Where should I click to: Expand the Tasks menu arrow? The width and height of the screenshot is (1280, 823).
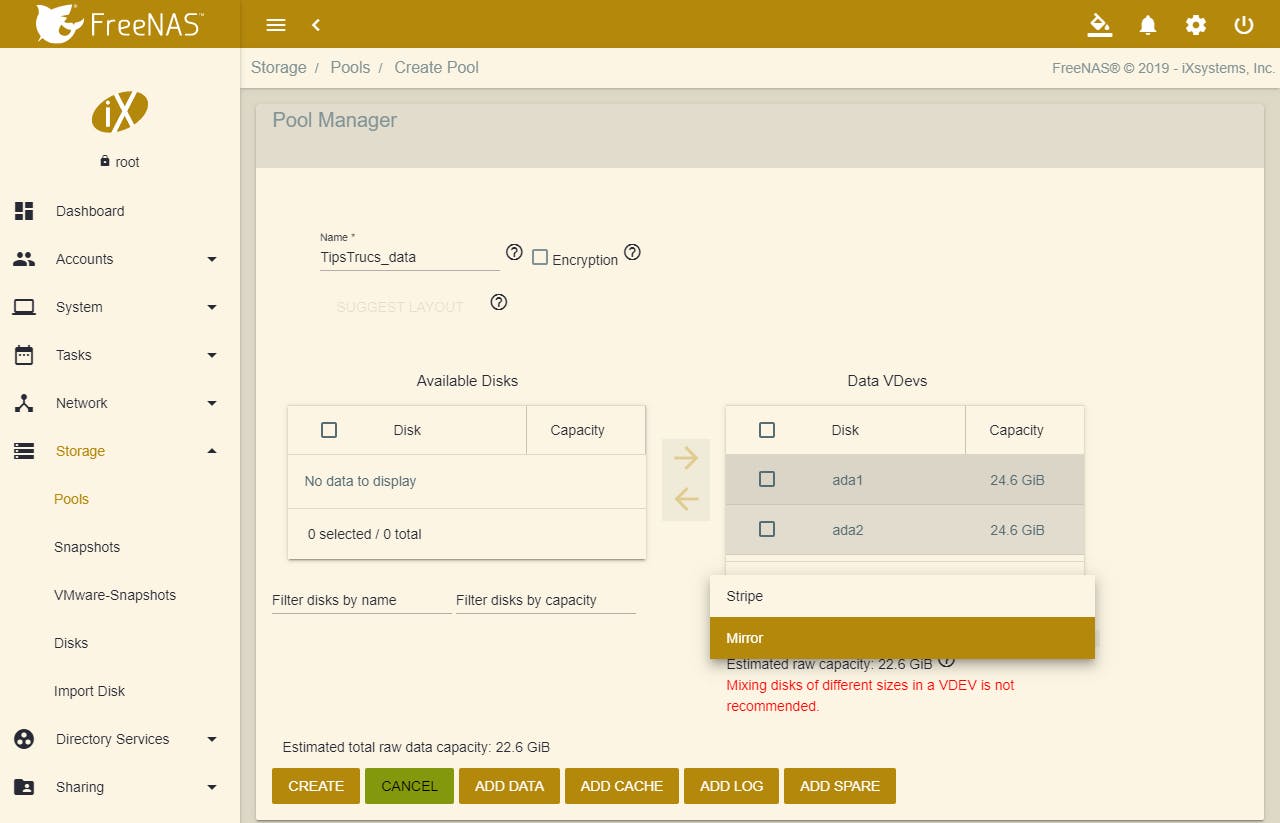[212, 355]
